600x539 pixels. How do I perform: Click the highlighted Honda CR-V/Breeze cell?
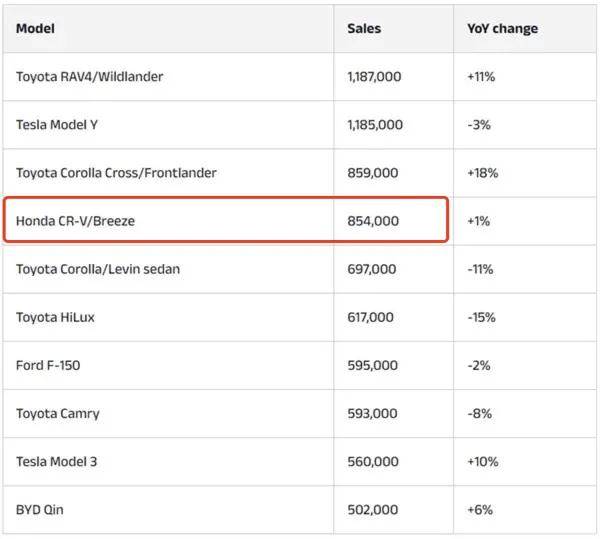pyautogui.click(x=75, y=221)
